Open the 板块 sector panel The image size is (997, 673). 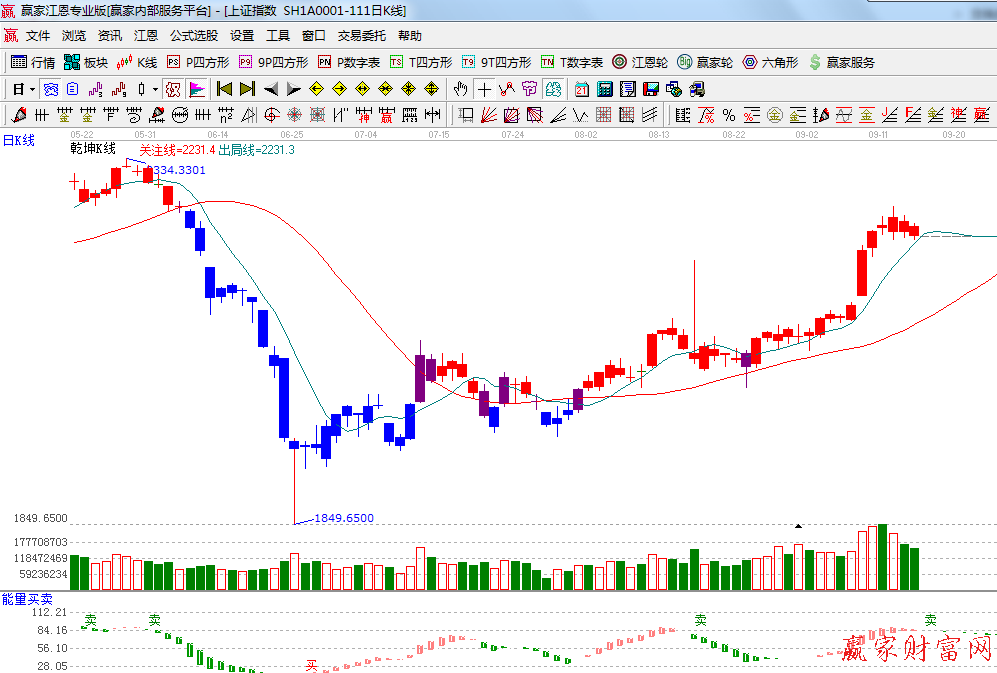[86, 62]
